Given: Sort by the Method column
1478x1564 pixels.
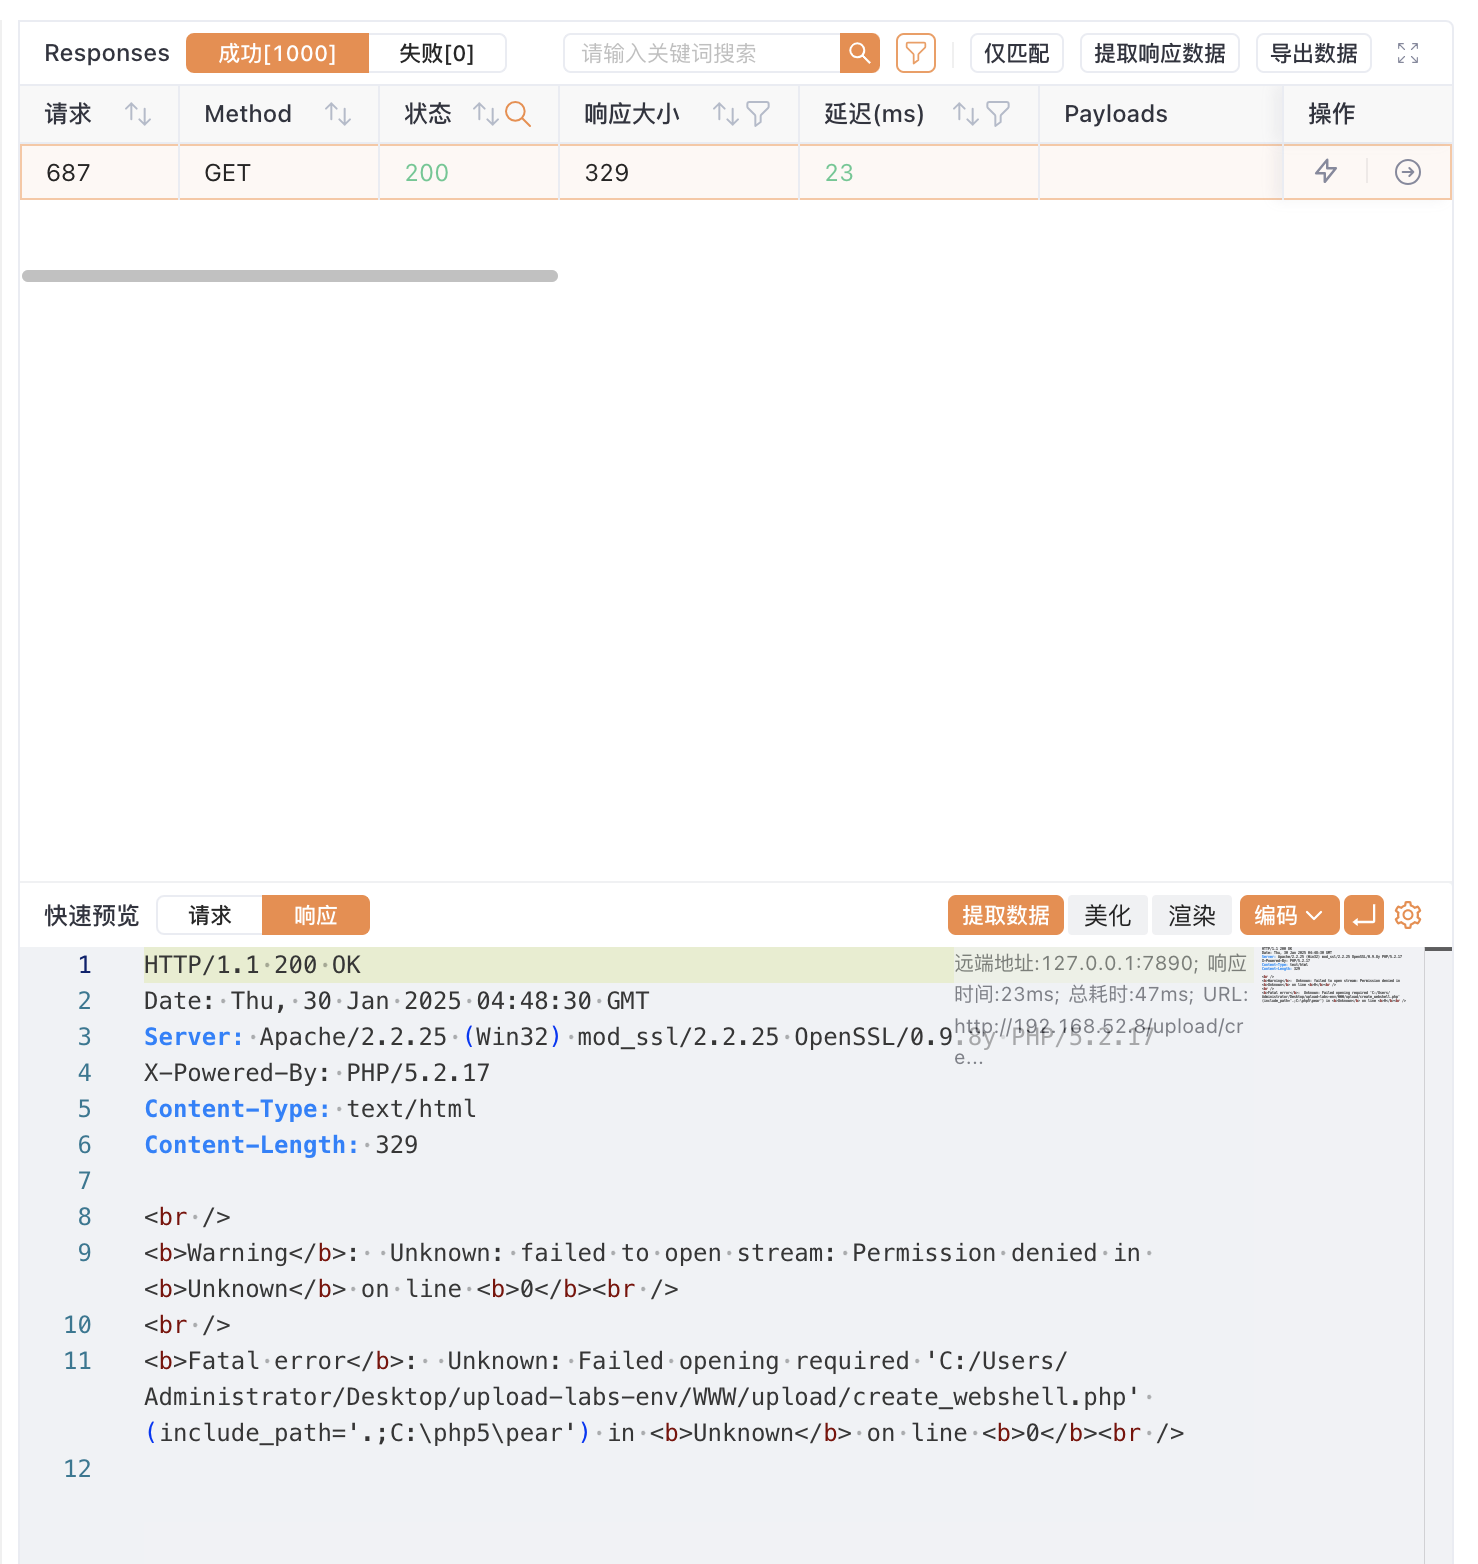Looking at the screenshot, I should (x=338, y=114).
